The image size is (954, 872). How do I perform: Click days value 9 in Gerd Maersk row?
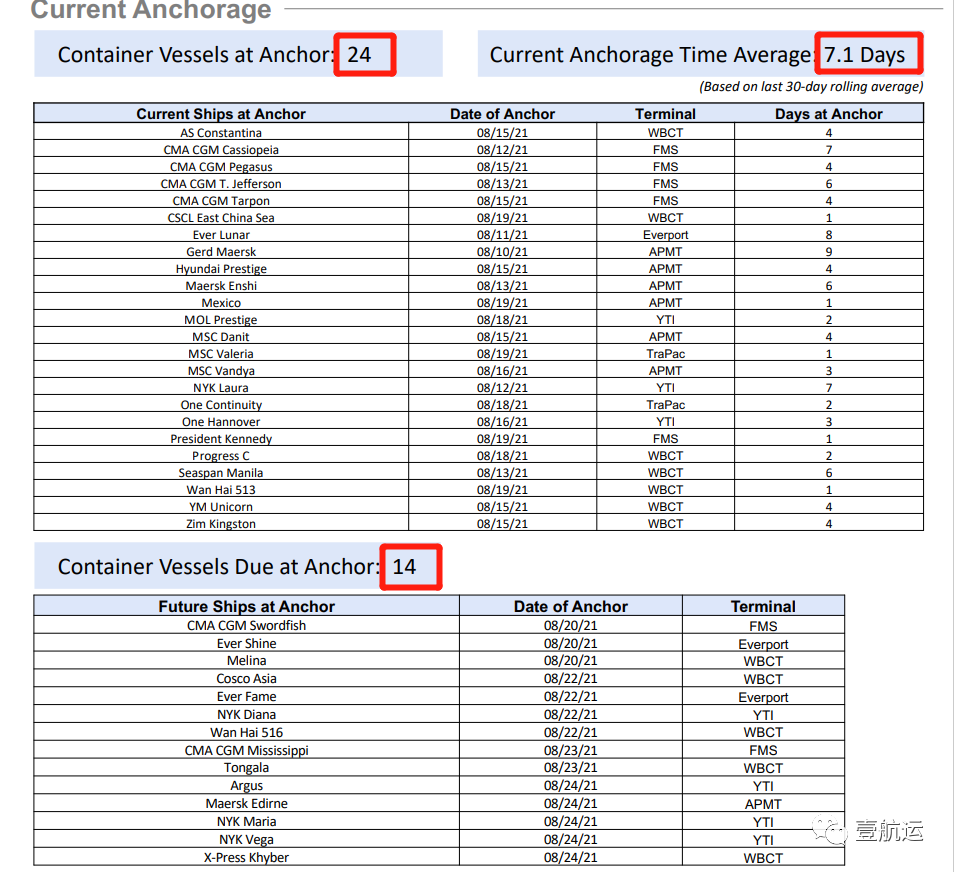pyautogui.click(x=829, y=252)
